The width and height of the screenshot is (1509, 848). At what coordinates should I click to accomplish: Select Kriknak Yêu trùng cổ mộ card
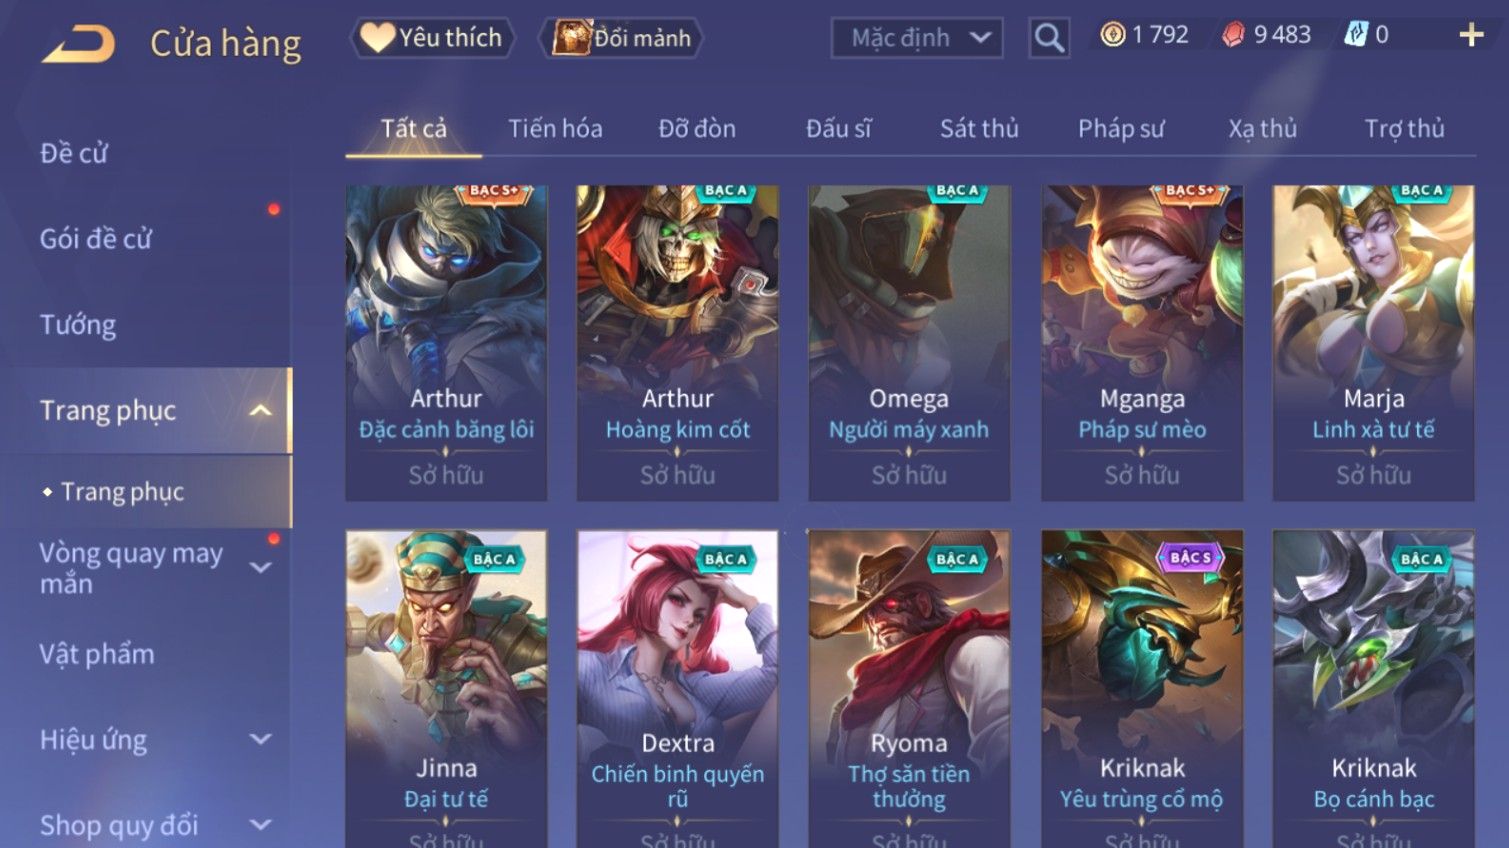[x=1142, y=689]
